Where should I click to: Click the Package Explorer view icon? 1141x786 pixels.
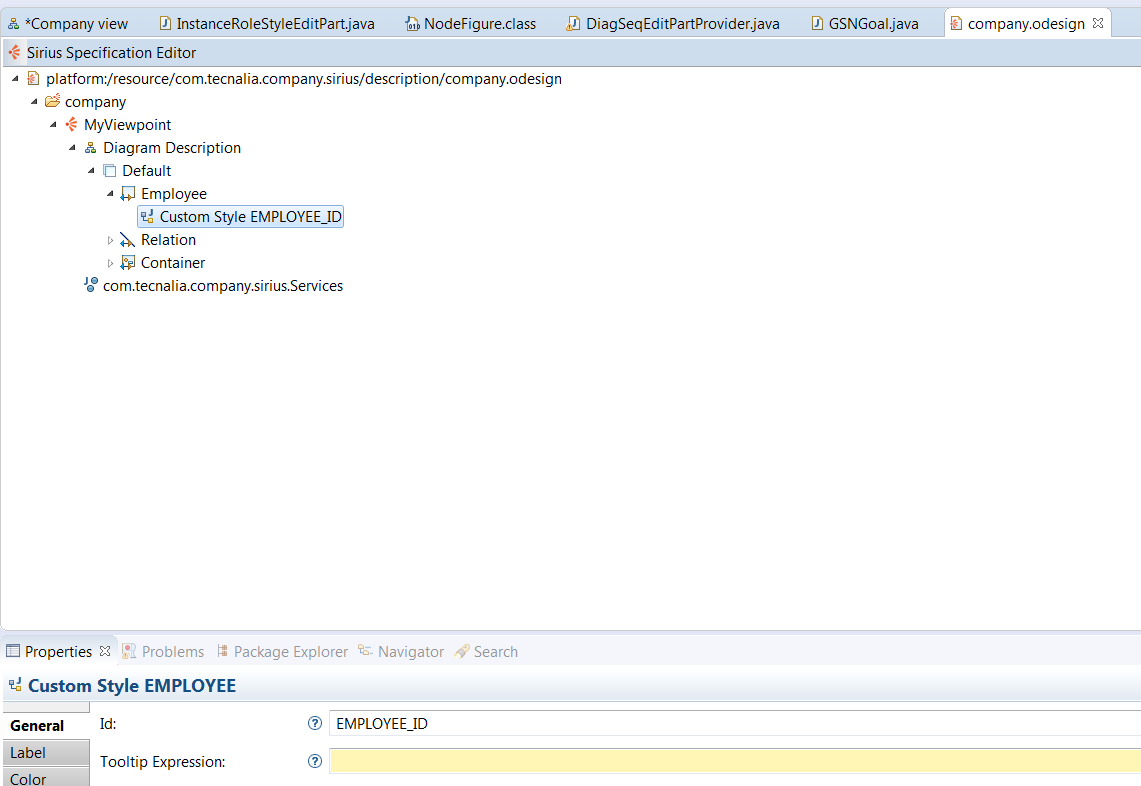tap(222, 651)
